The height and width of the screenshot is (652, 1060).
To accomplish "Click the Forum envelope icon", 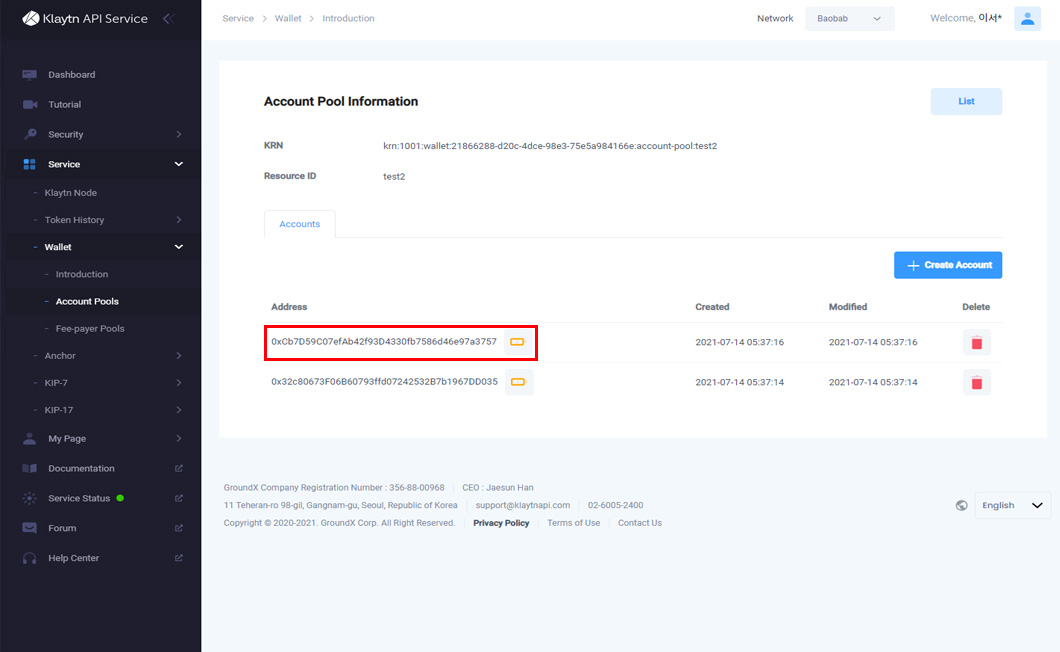I will click(x=29, y=528).
